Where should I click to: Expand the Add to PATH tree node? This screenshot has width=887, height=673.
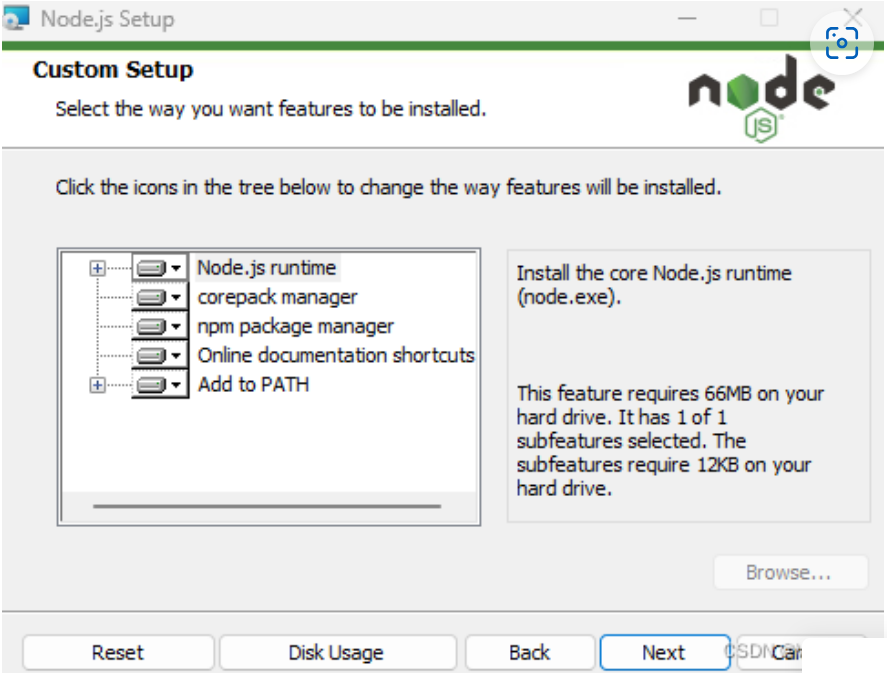click(x=97, y=385)
